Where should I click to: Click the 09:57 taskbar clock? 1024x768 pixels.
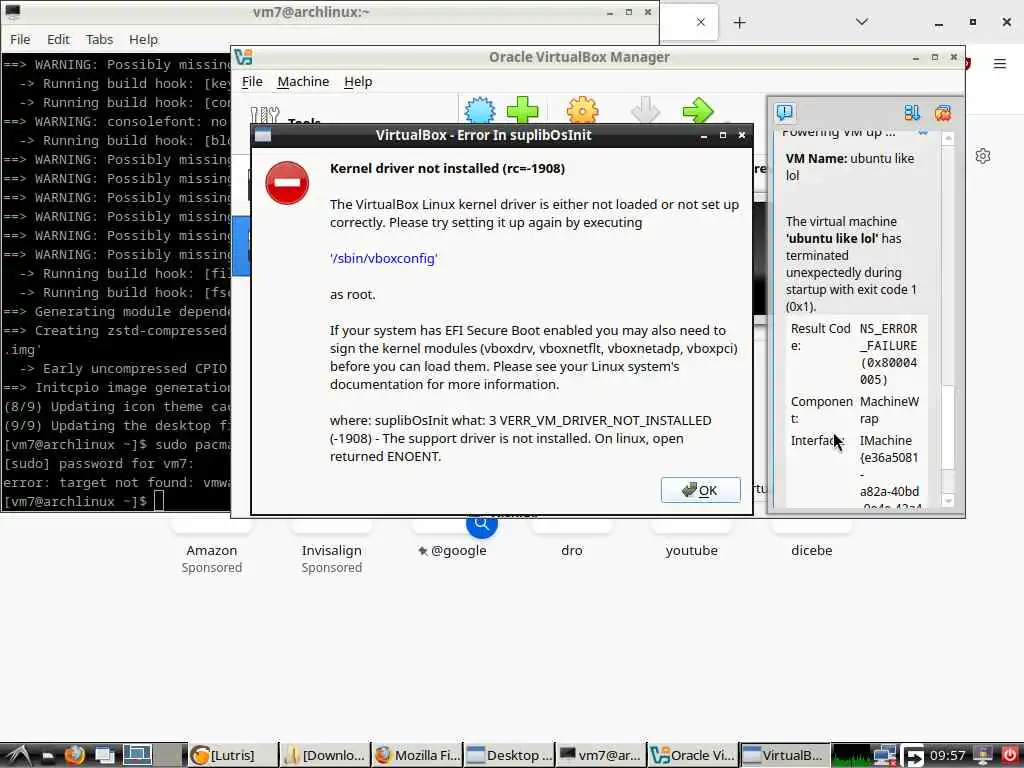coord(948,756)
